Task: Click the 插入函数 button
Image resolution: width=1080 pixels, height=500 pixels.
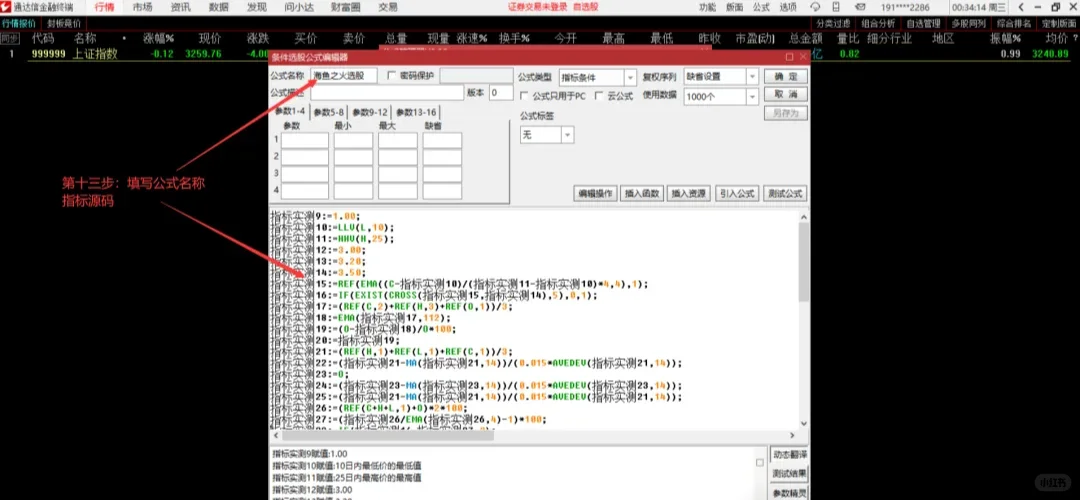Action: pos(642,194)
